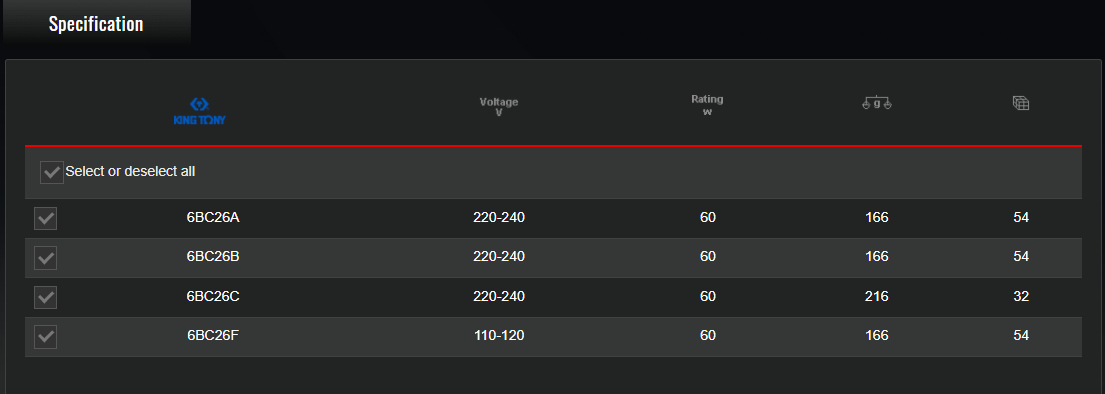The image size is (1105, 394).
Task: Click the King Tony logo icon
Action: (x=199, y=111)
